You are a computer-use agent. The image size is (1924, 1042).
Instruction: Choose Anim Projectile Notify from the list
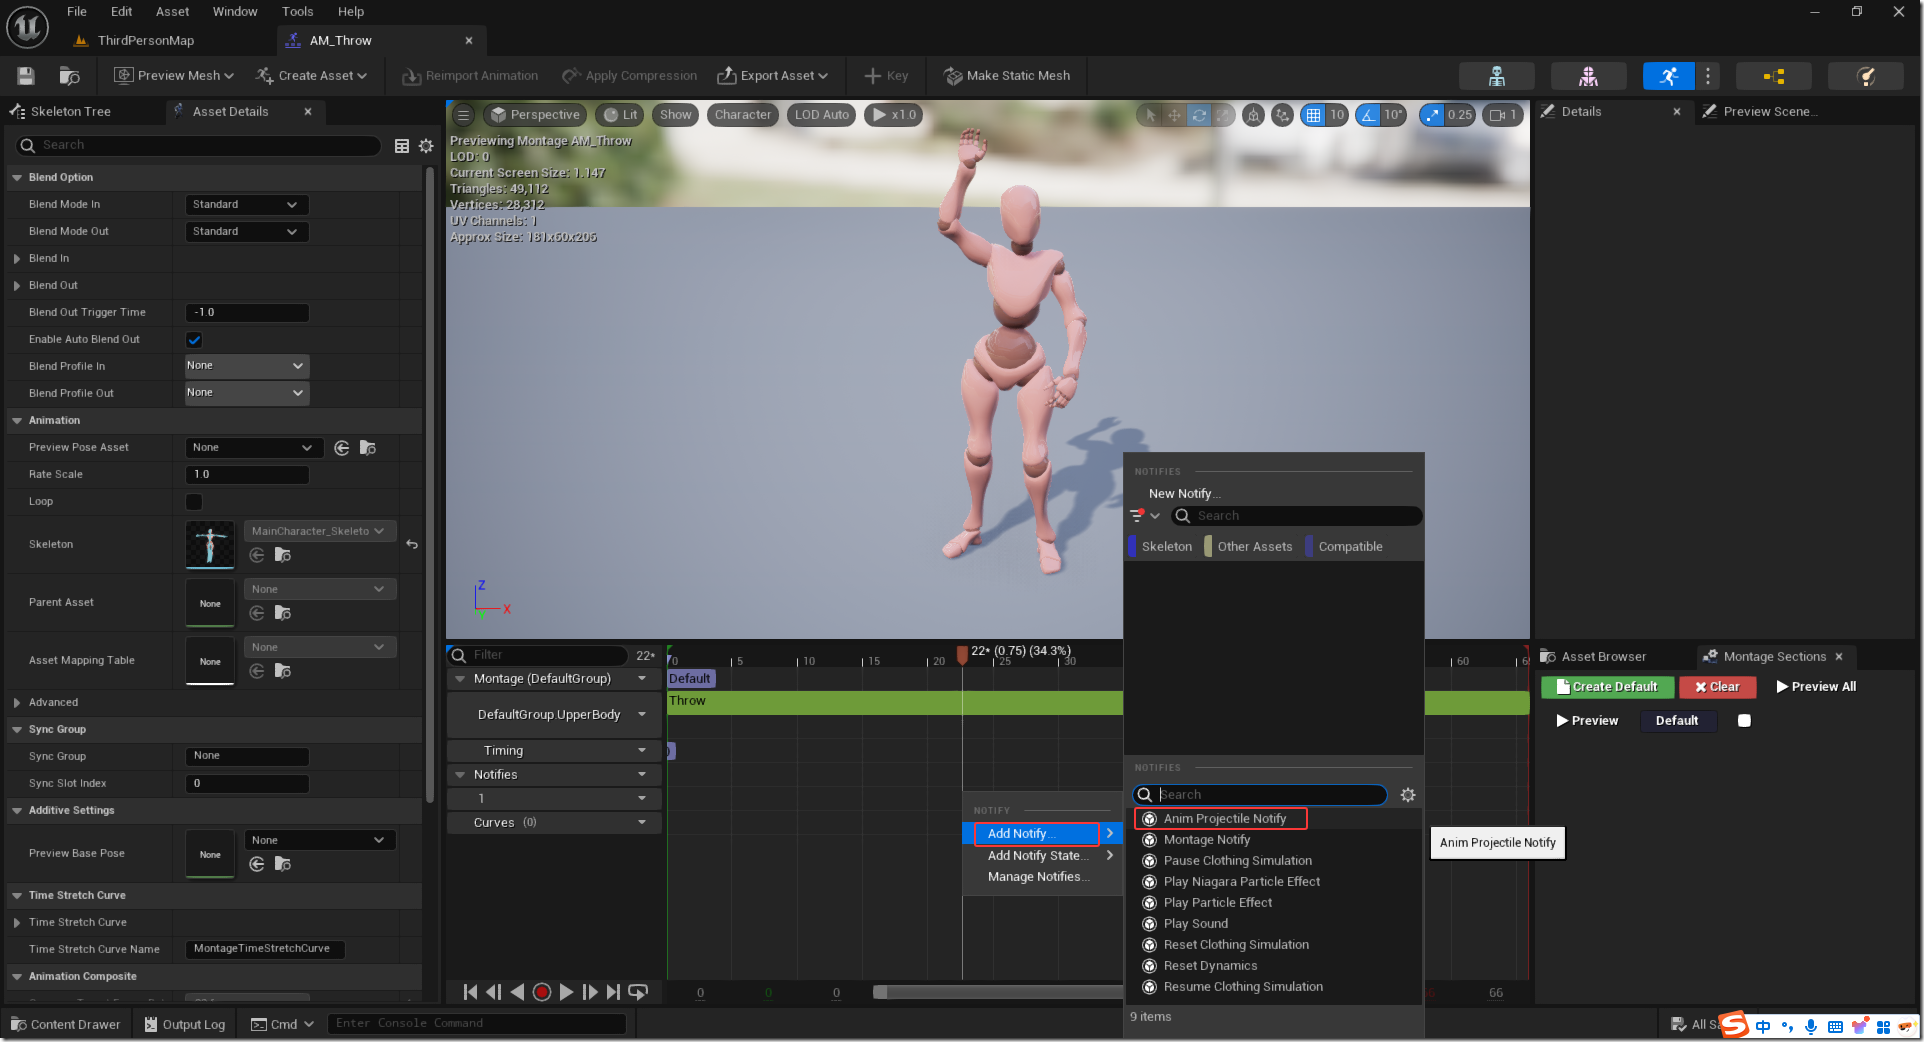(x=1224, y=819)
